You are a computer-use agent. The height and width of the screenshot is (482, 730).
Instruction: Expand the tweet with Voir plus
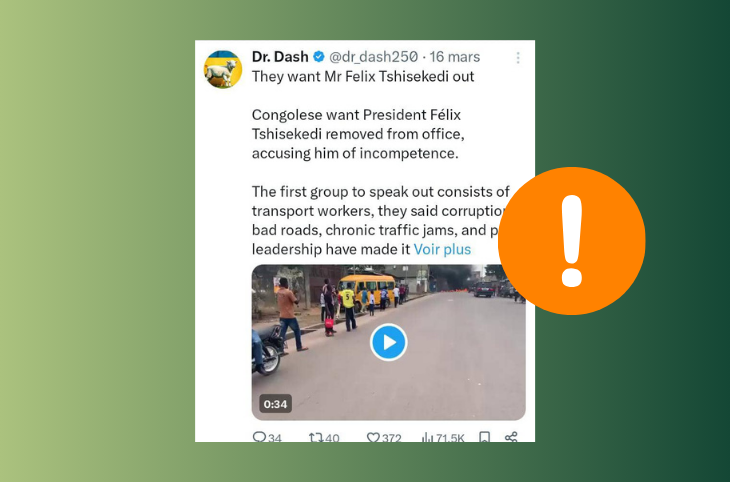tap(442, 250)
